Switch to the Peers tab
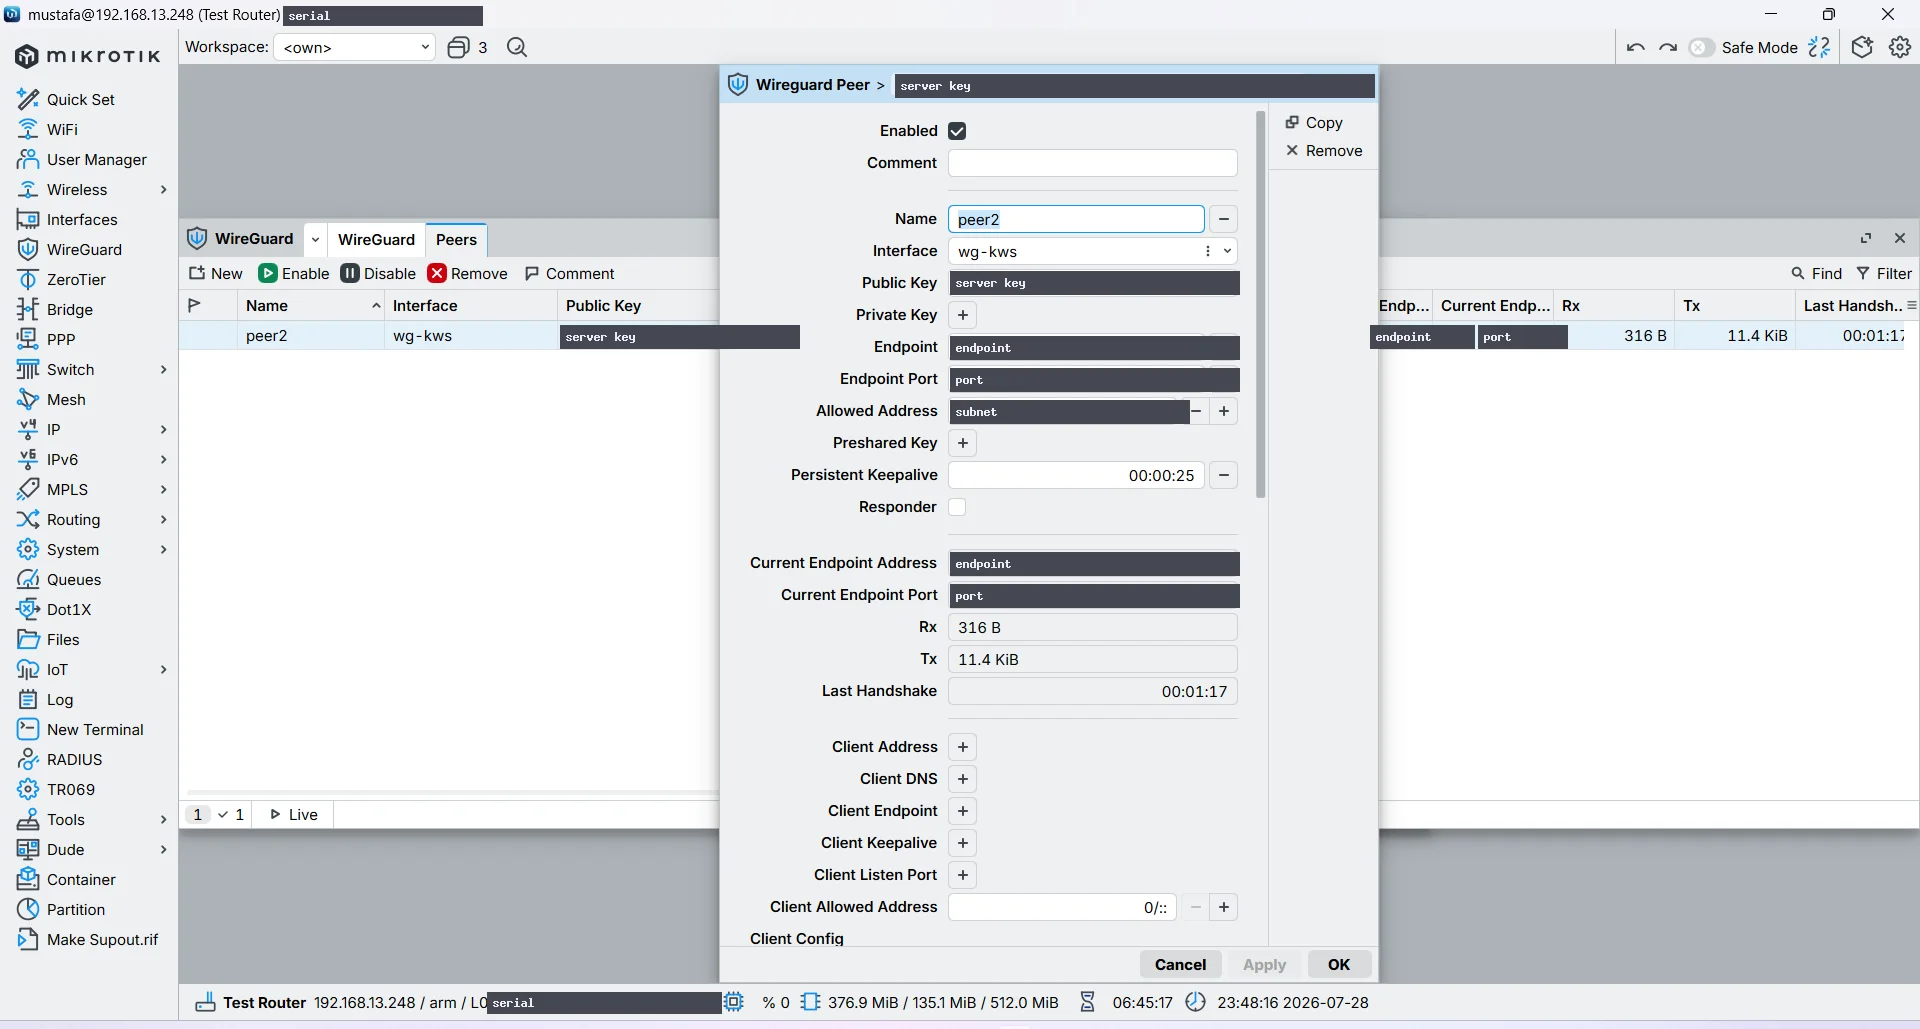The width and height of the screenshot is (1920, 1029). pyautogui.click(x=456, y=239)
